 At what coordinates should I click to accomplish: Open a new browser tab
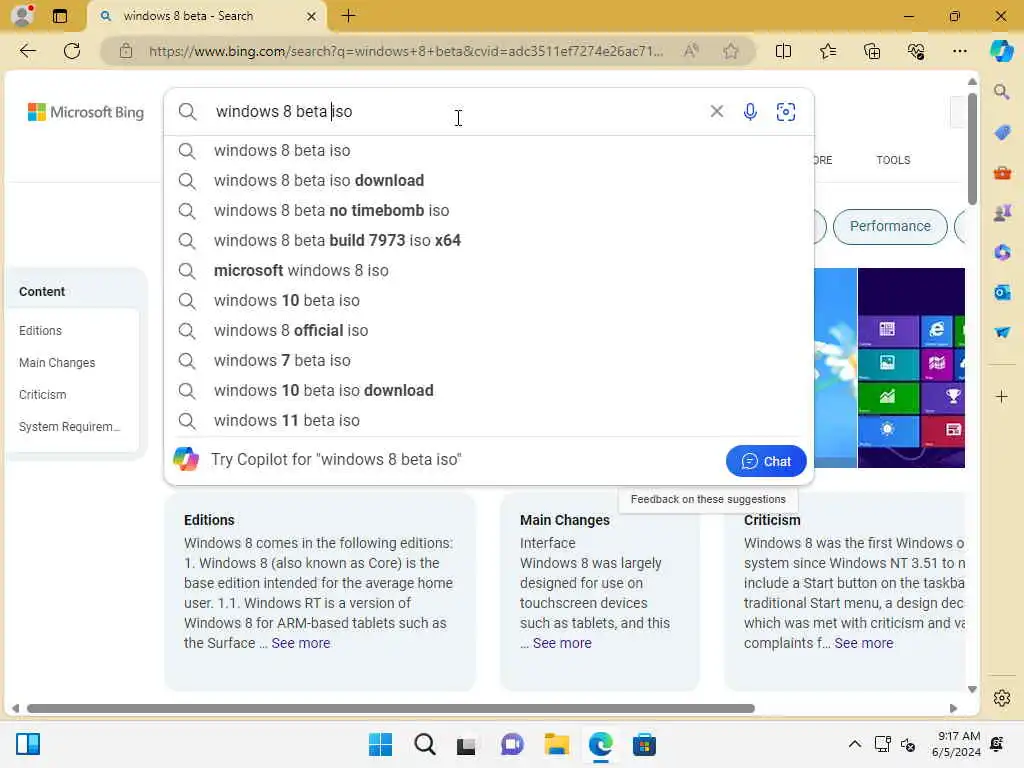[349, 16]
